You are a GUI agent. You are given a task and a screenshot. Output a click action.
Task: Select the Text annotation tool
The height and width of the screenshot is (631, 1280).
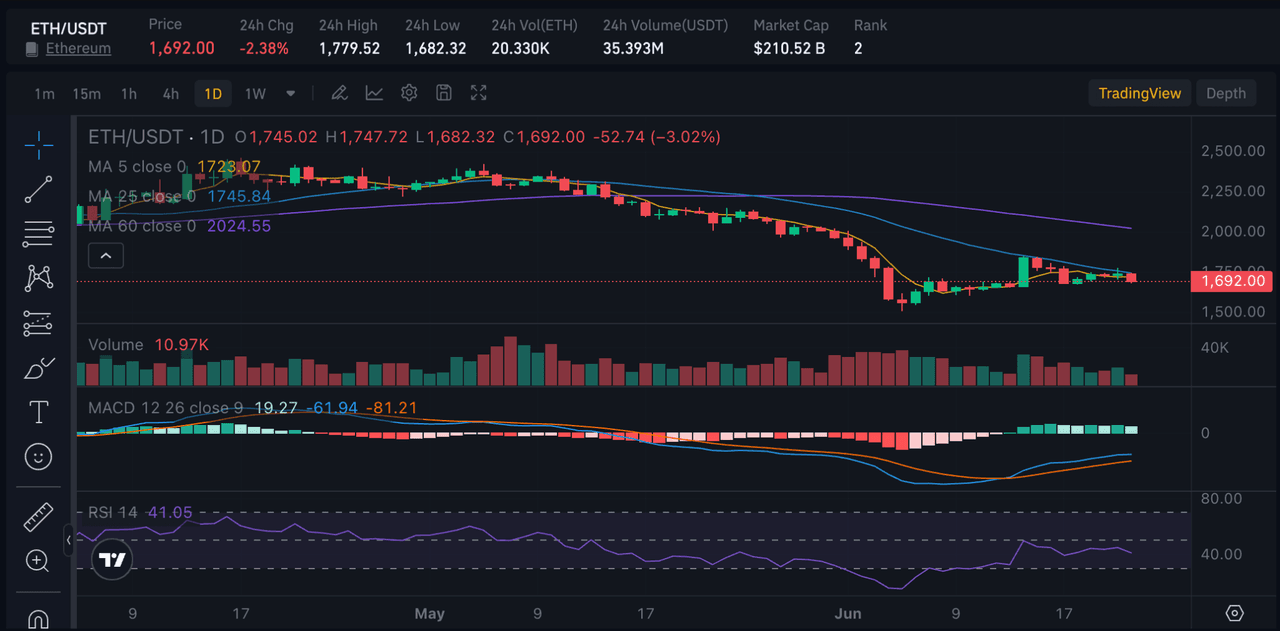pos(38,412)
